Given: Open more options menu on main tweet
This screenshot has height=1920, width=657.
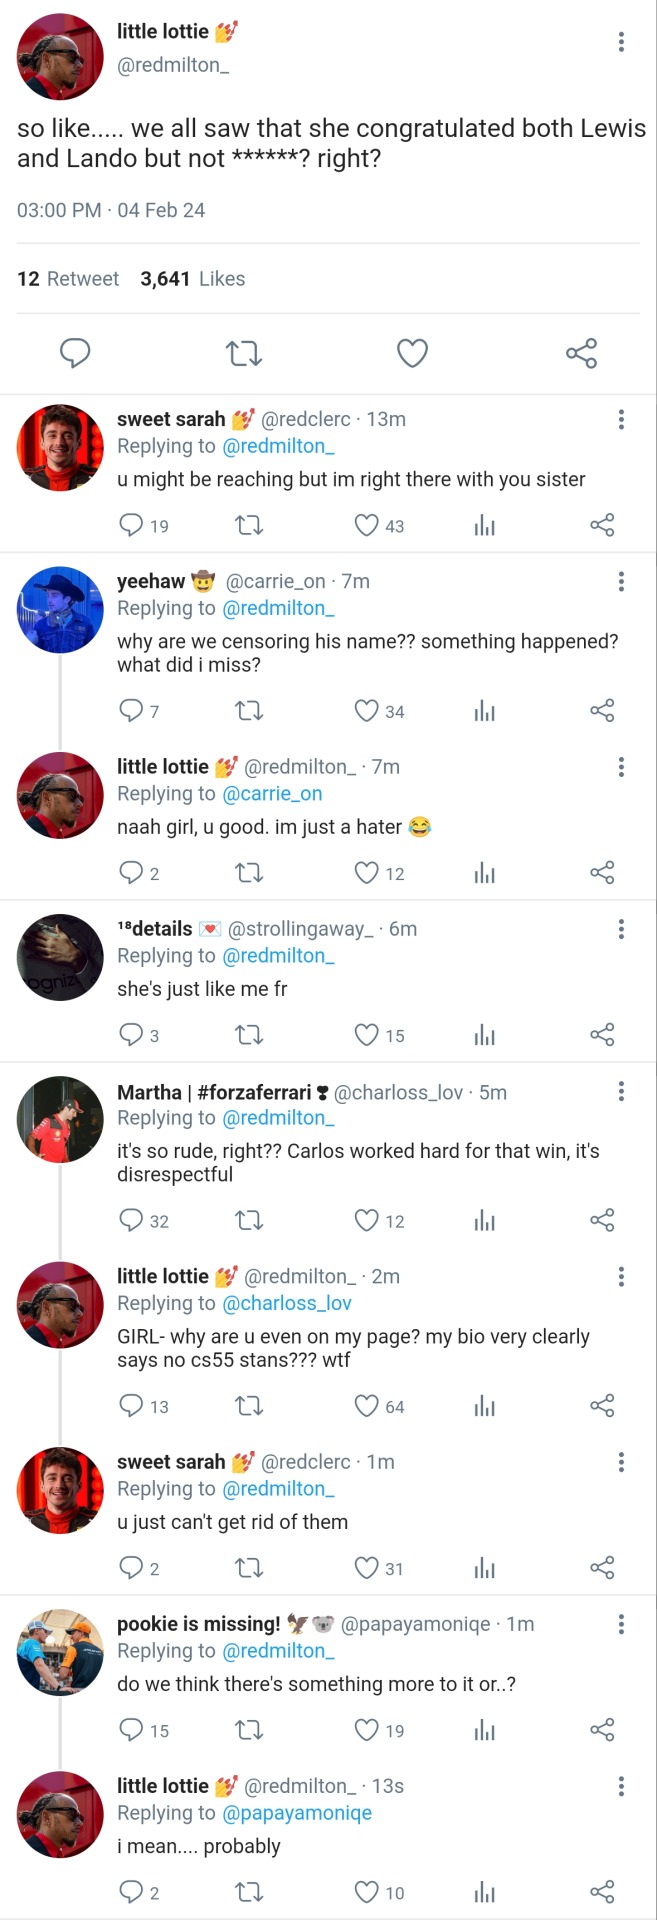Looking at the screenshot, I should pos(621,41).
